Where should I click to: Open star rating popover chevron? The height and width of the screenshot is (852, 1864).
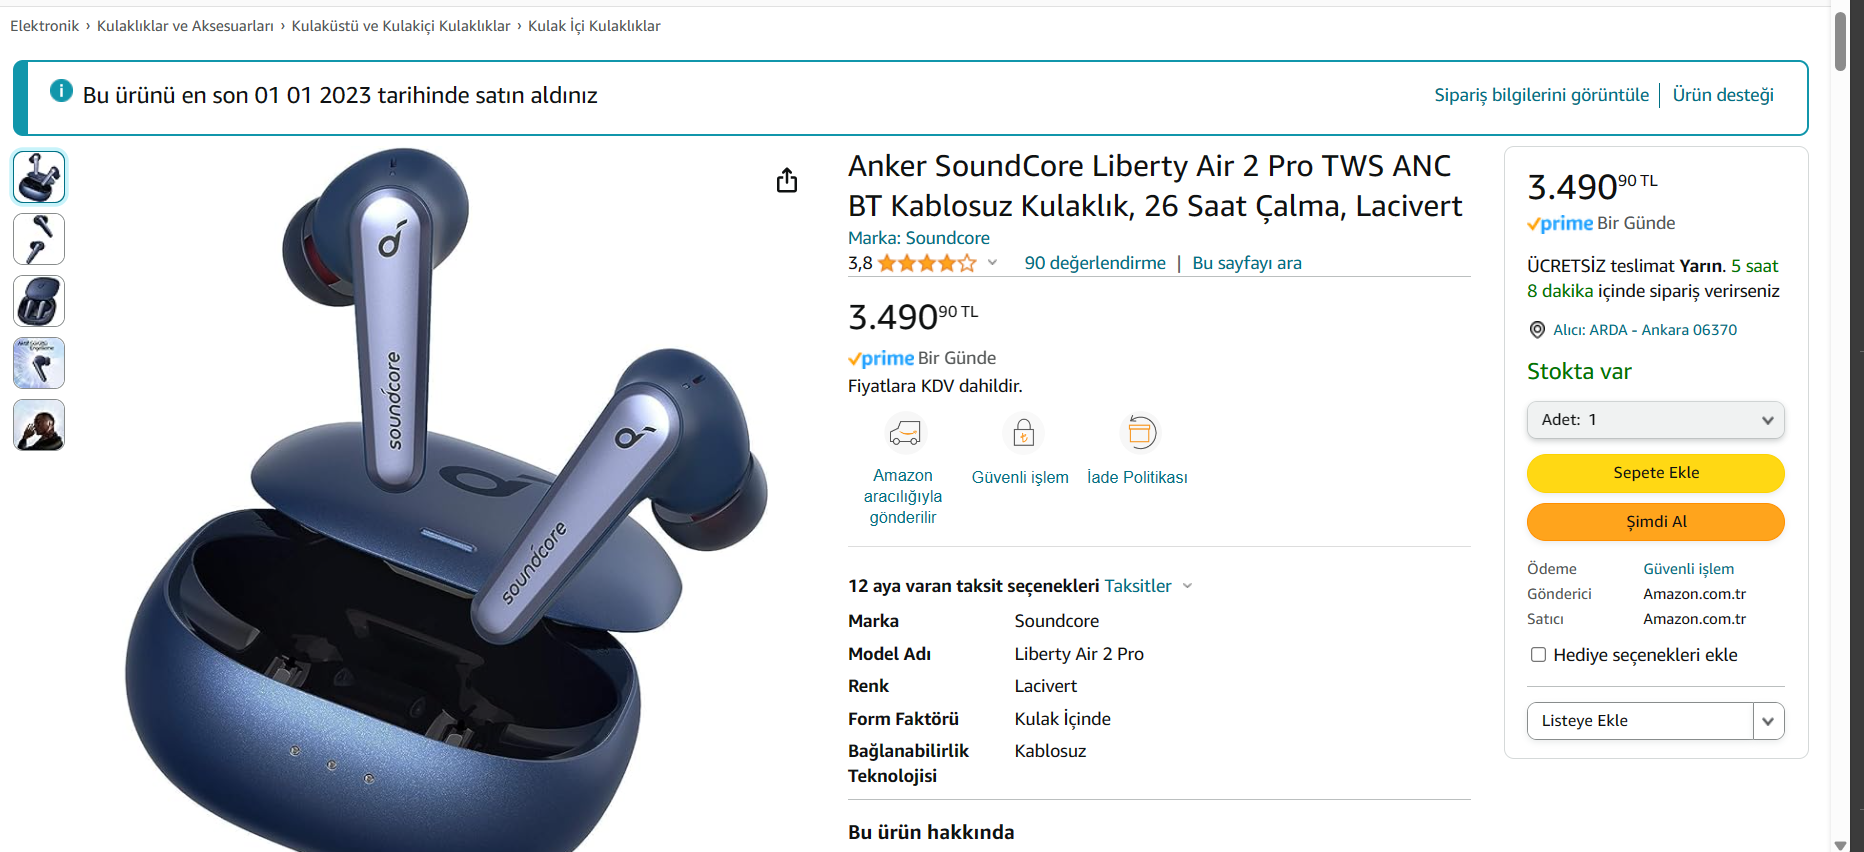tap(992, 263)
